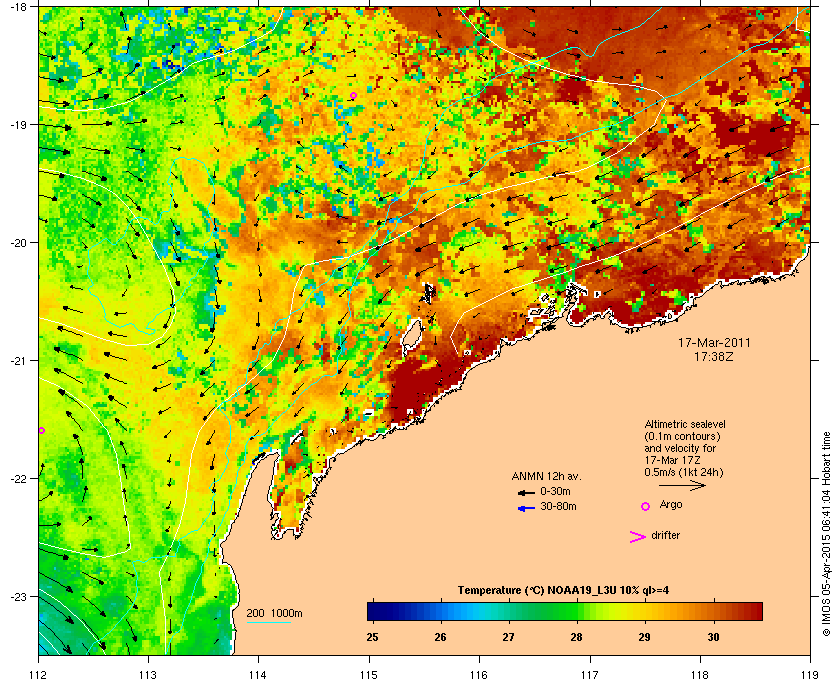
Task: Click the Argo legend label
Action: coord(671,505)
